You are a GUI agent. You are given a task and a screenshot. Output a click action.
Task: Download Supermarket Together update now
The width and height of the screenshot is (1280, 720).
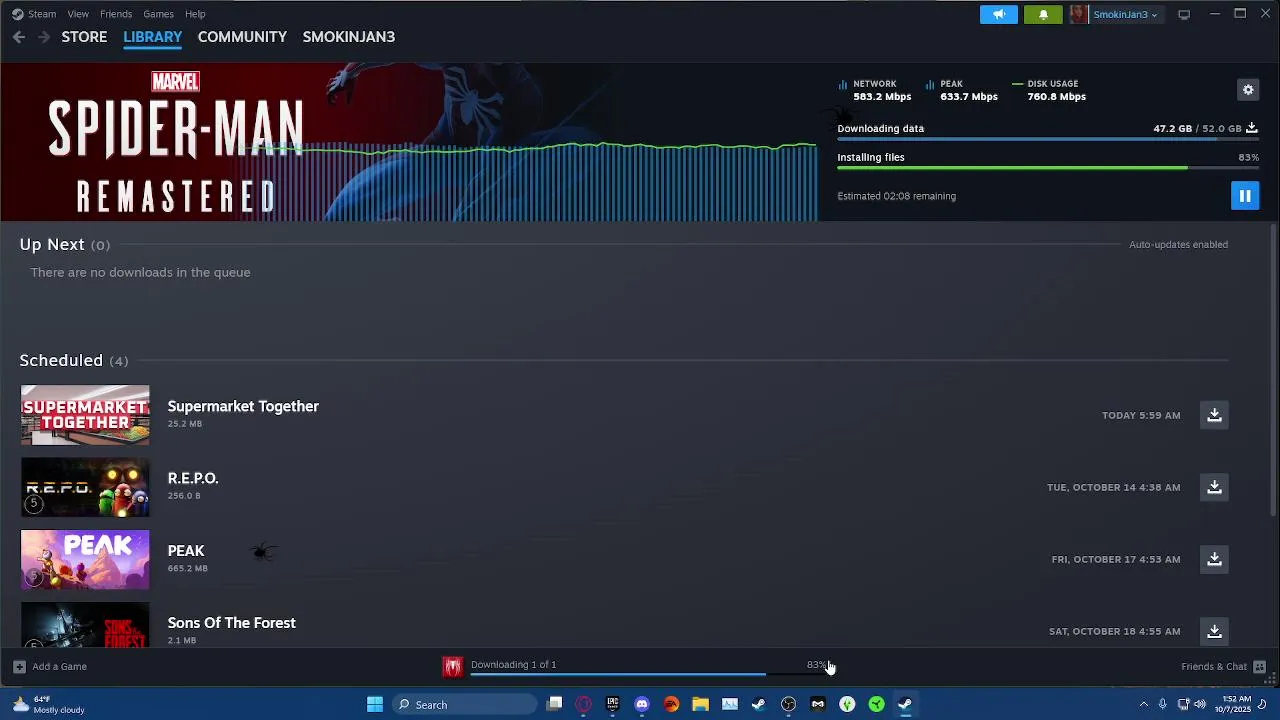[x=1214, y=415]
